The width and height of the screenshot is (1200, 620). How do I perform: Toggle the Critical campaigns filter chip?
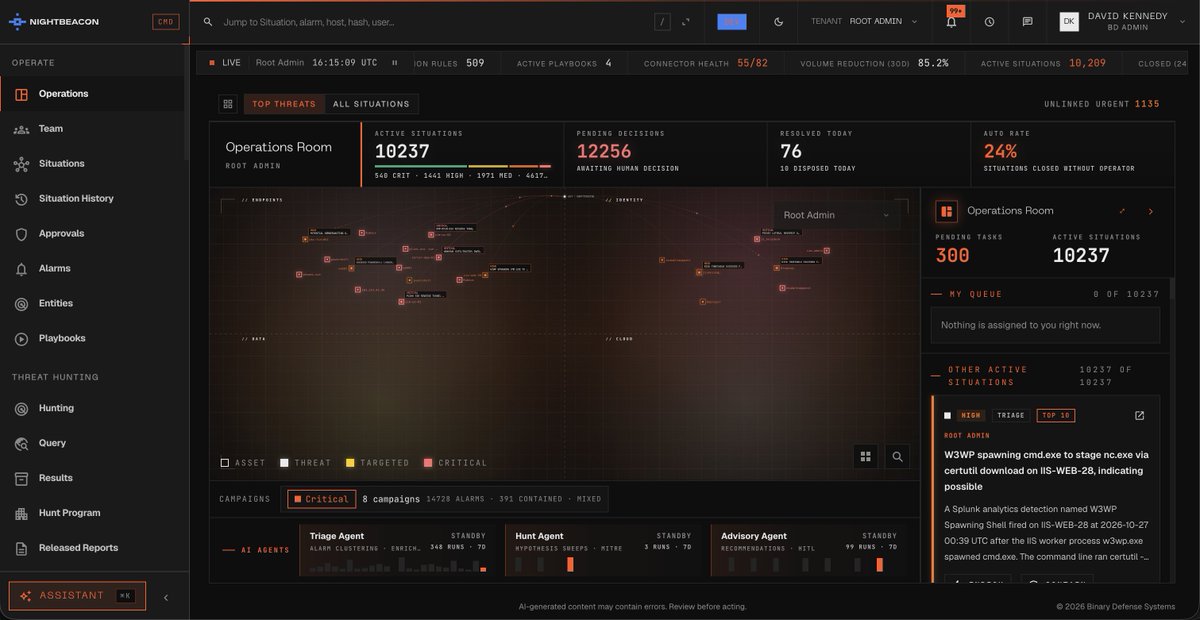pos(321,499)
